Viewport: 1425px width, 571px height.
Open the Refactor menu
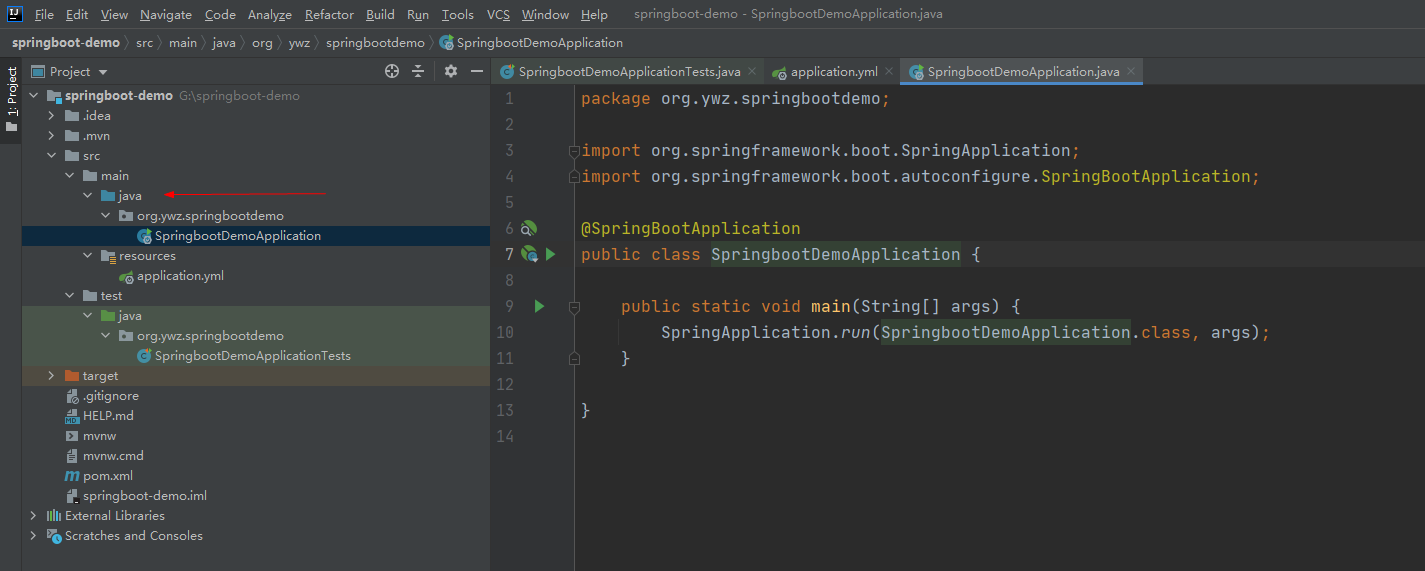coord(329,15)
